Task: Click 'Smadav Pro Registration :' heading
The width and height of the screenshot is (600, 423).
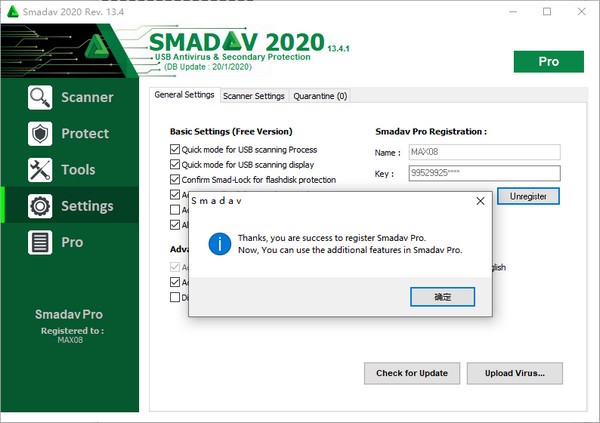Action: pos(431,132)
